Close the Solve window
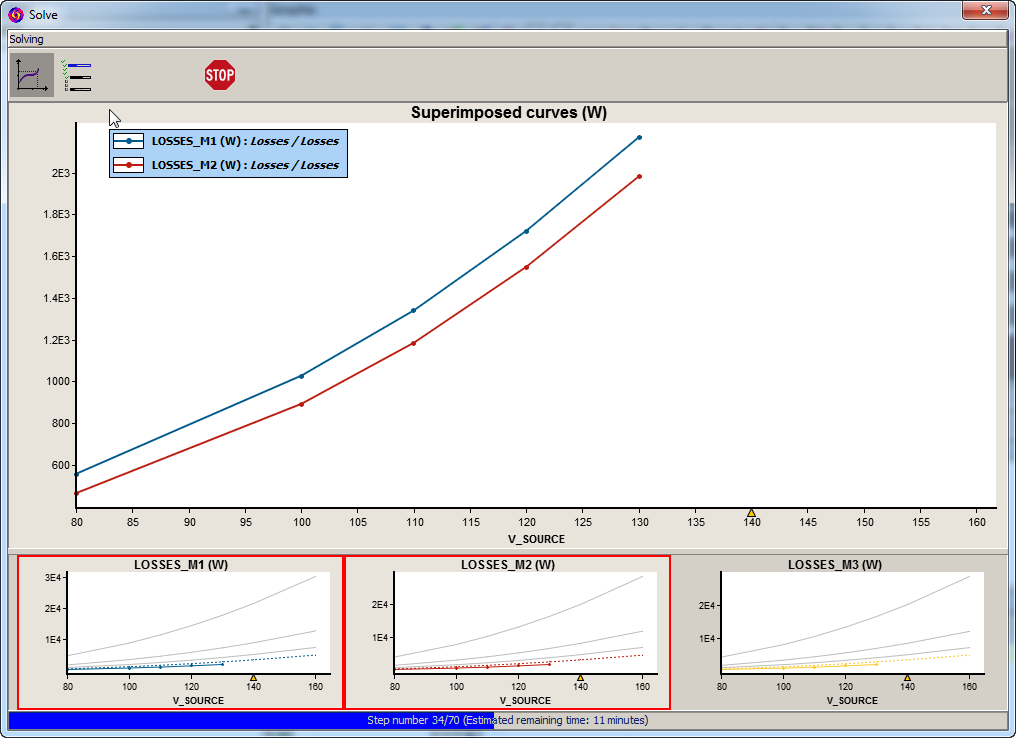The image size is (1016, 738). pos(985,11)
